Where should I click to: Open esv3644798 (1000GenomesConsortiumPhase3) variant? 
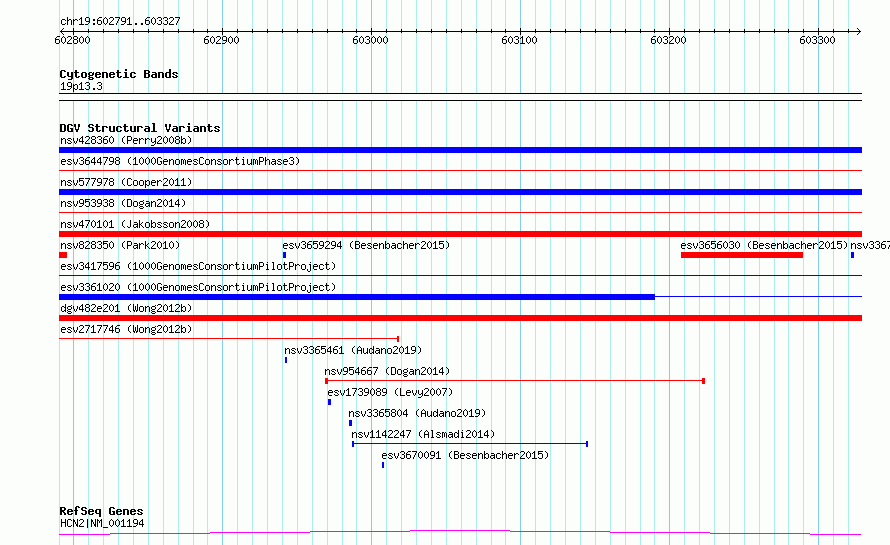(x=180, y=161)
